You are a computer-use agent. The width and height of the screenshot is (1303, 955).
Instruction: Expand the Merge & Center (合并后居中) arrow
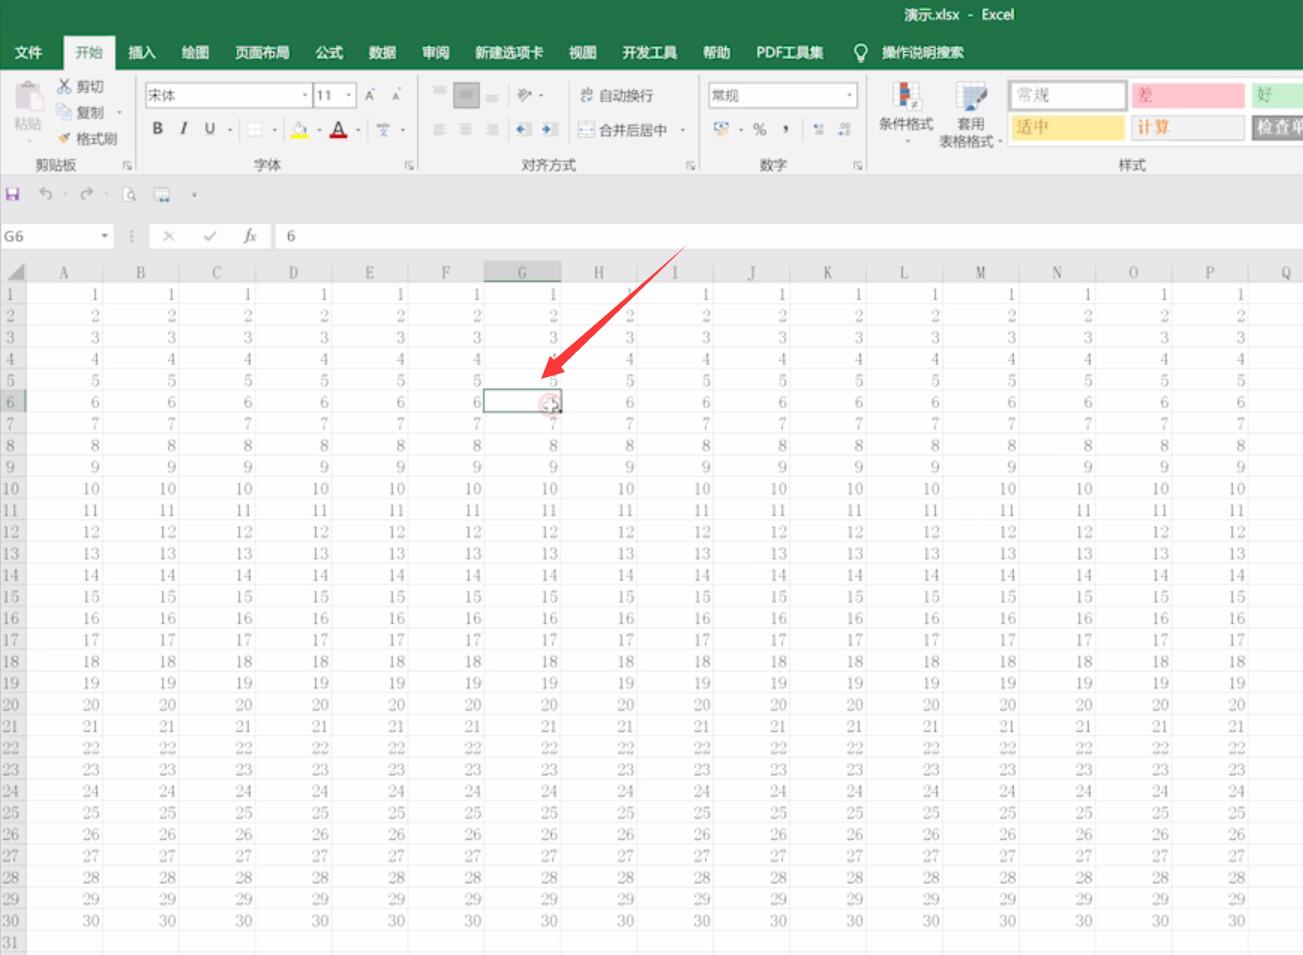tap(683, 130)
